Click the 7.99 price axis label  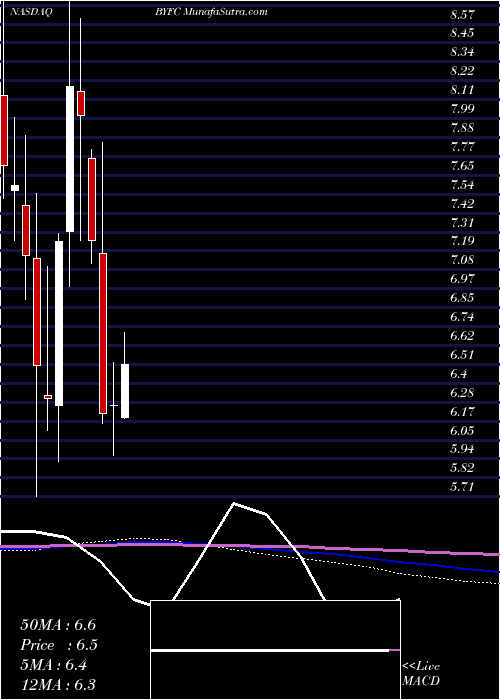pyautogui.click(x=462, y=109)
